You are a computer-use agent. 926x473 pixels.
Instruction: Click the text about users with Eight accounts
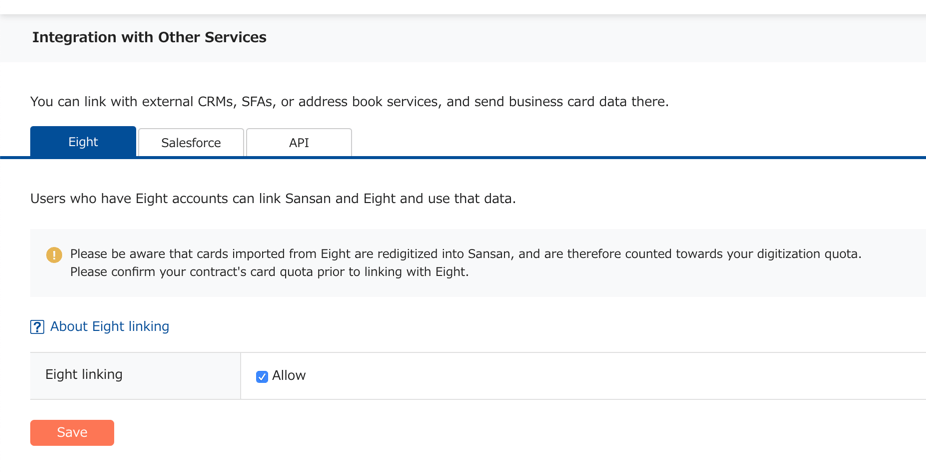click(x=273, y=198)
